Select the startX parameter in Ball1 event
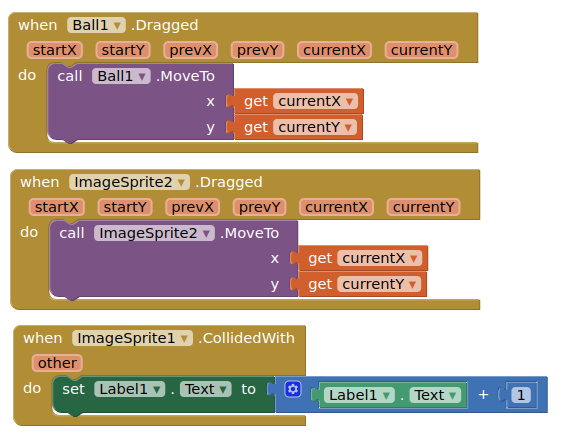562x440 pixels. pyautogui.click(x=55, y=50)
